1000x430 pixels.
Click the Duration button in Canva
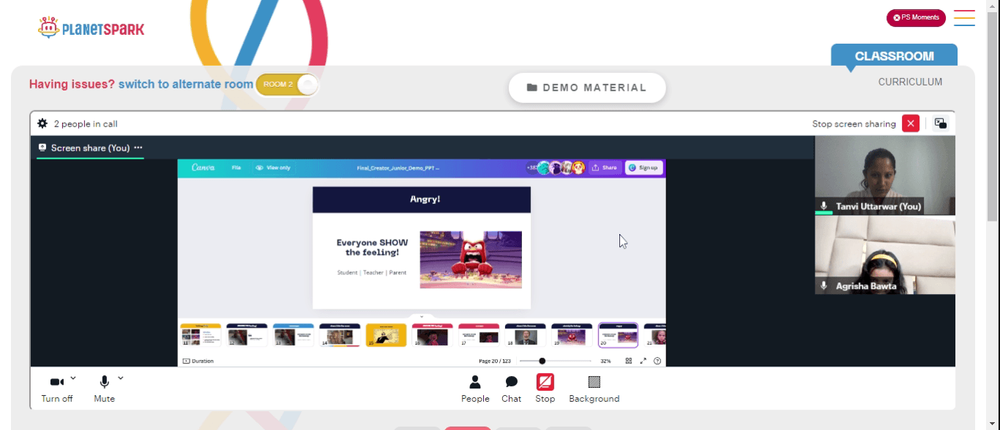198,361
